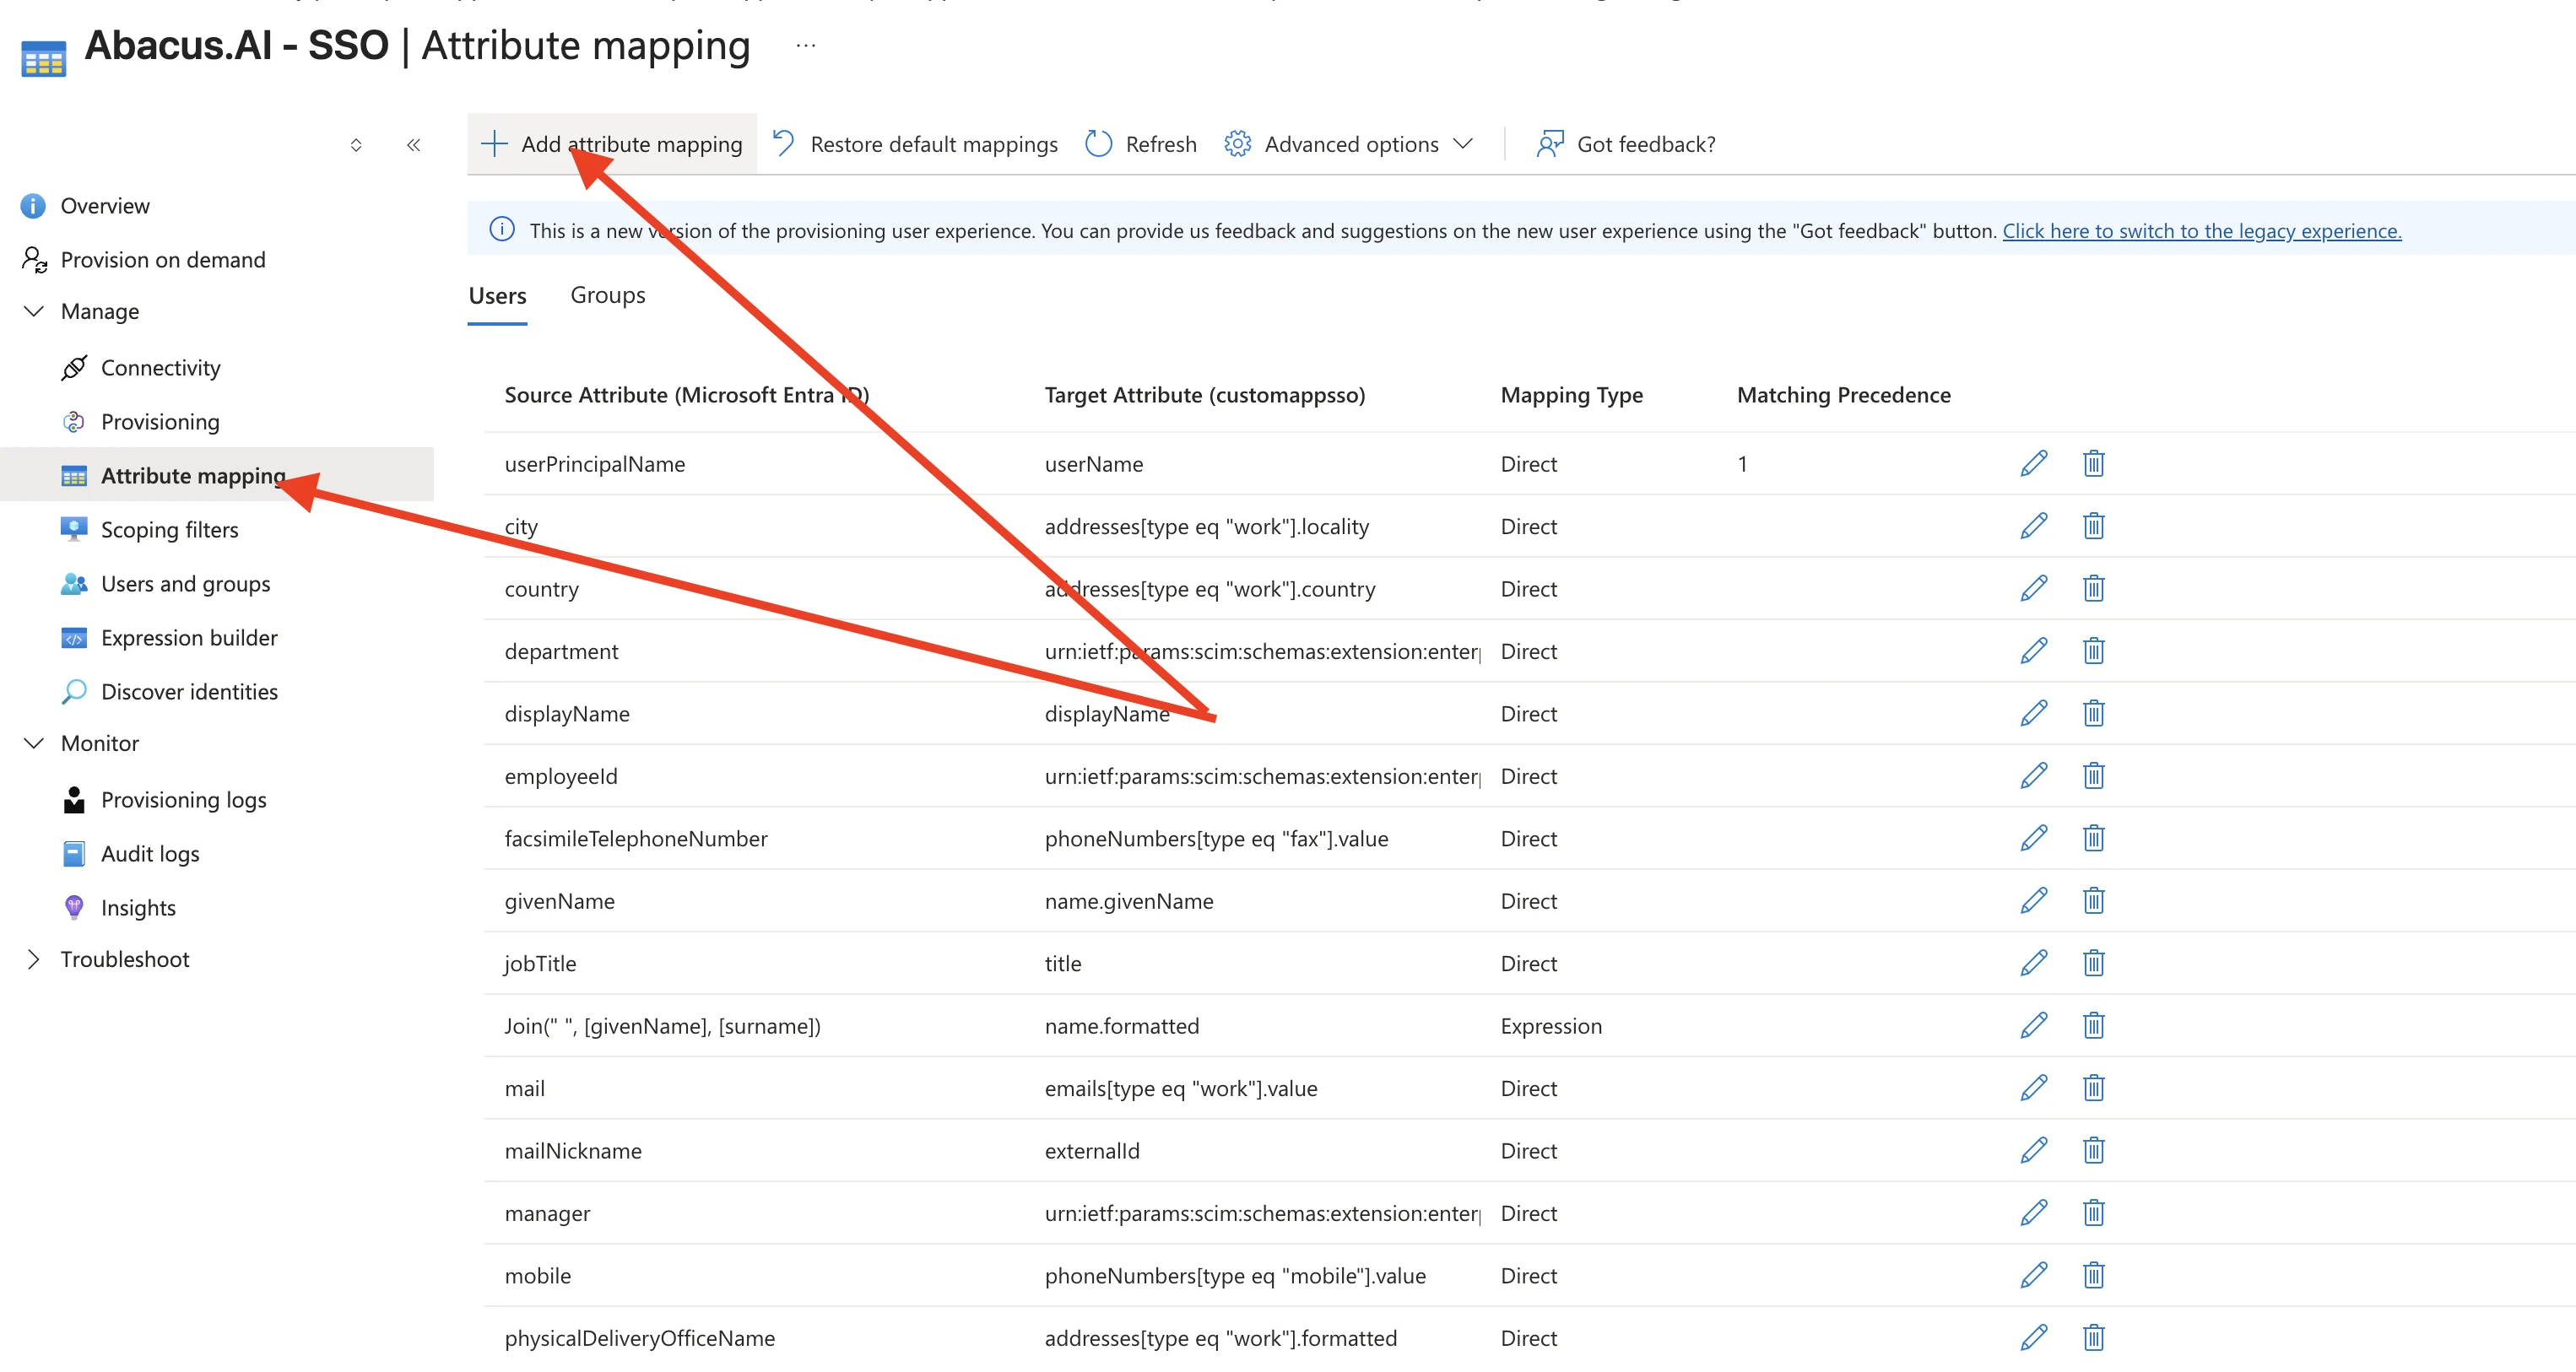Delete the manager attribute mapping
This screenshot has width=2576, height=1372.
(2093, 1213)
